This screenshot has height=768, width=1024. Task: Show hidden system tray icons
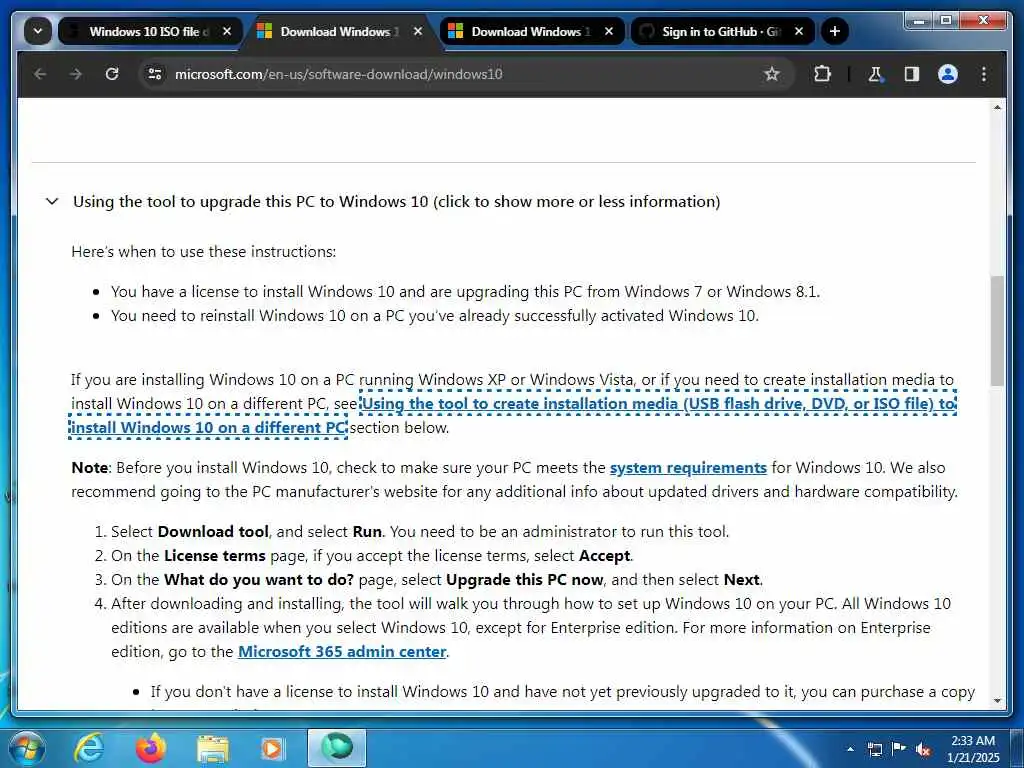[850, 749]
